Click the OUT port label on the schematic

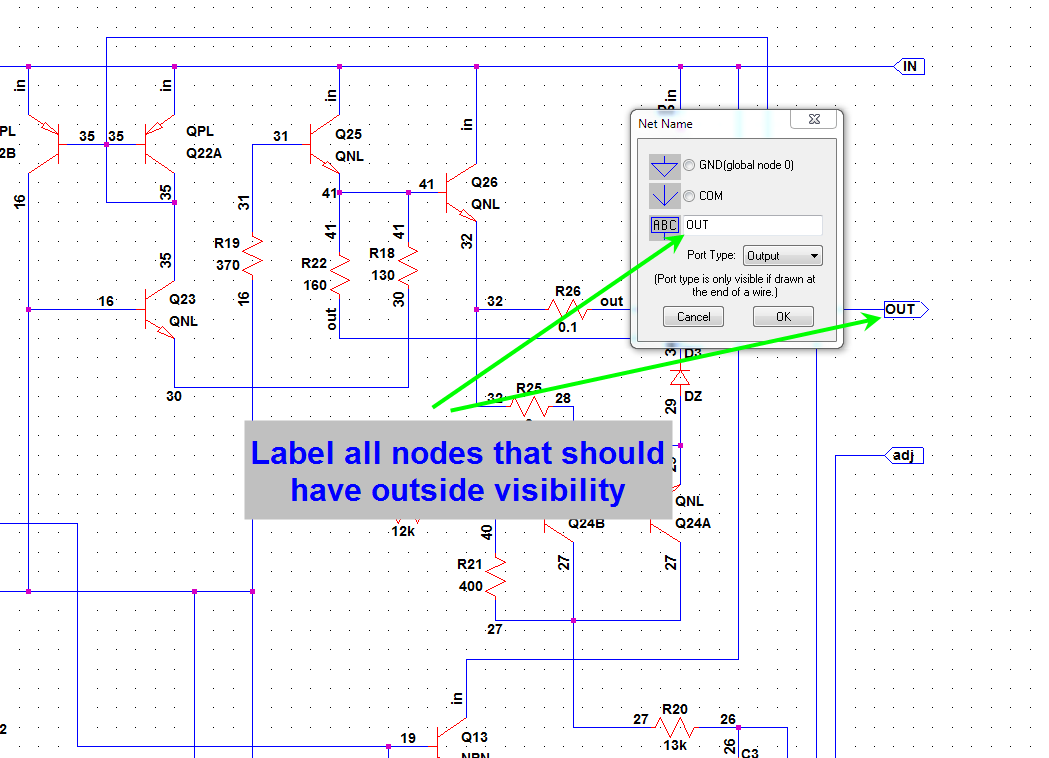pyautogui.click(x=906, y=309)
